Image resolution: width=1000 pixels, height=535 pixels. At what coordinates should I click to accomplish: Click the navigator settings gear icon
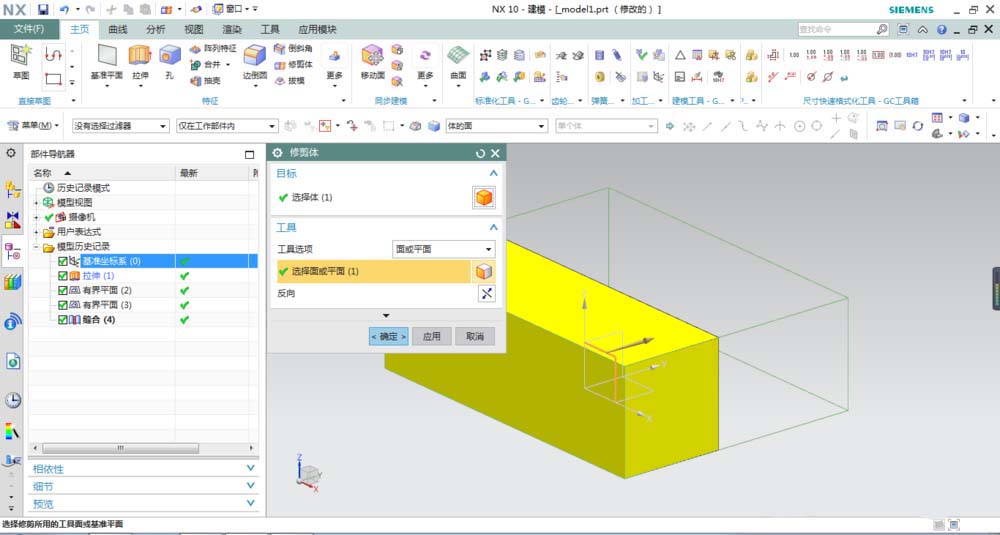(x=11, y=154)
